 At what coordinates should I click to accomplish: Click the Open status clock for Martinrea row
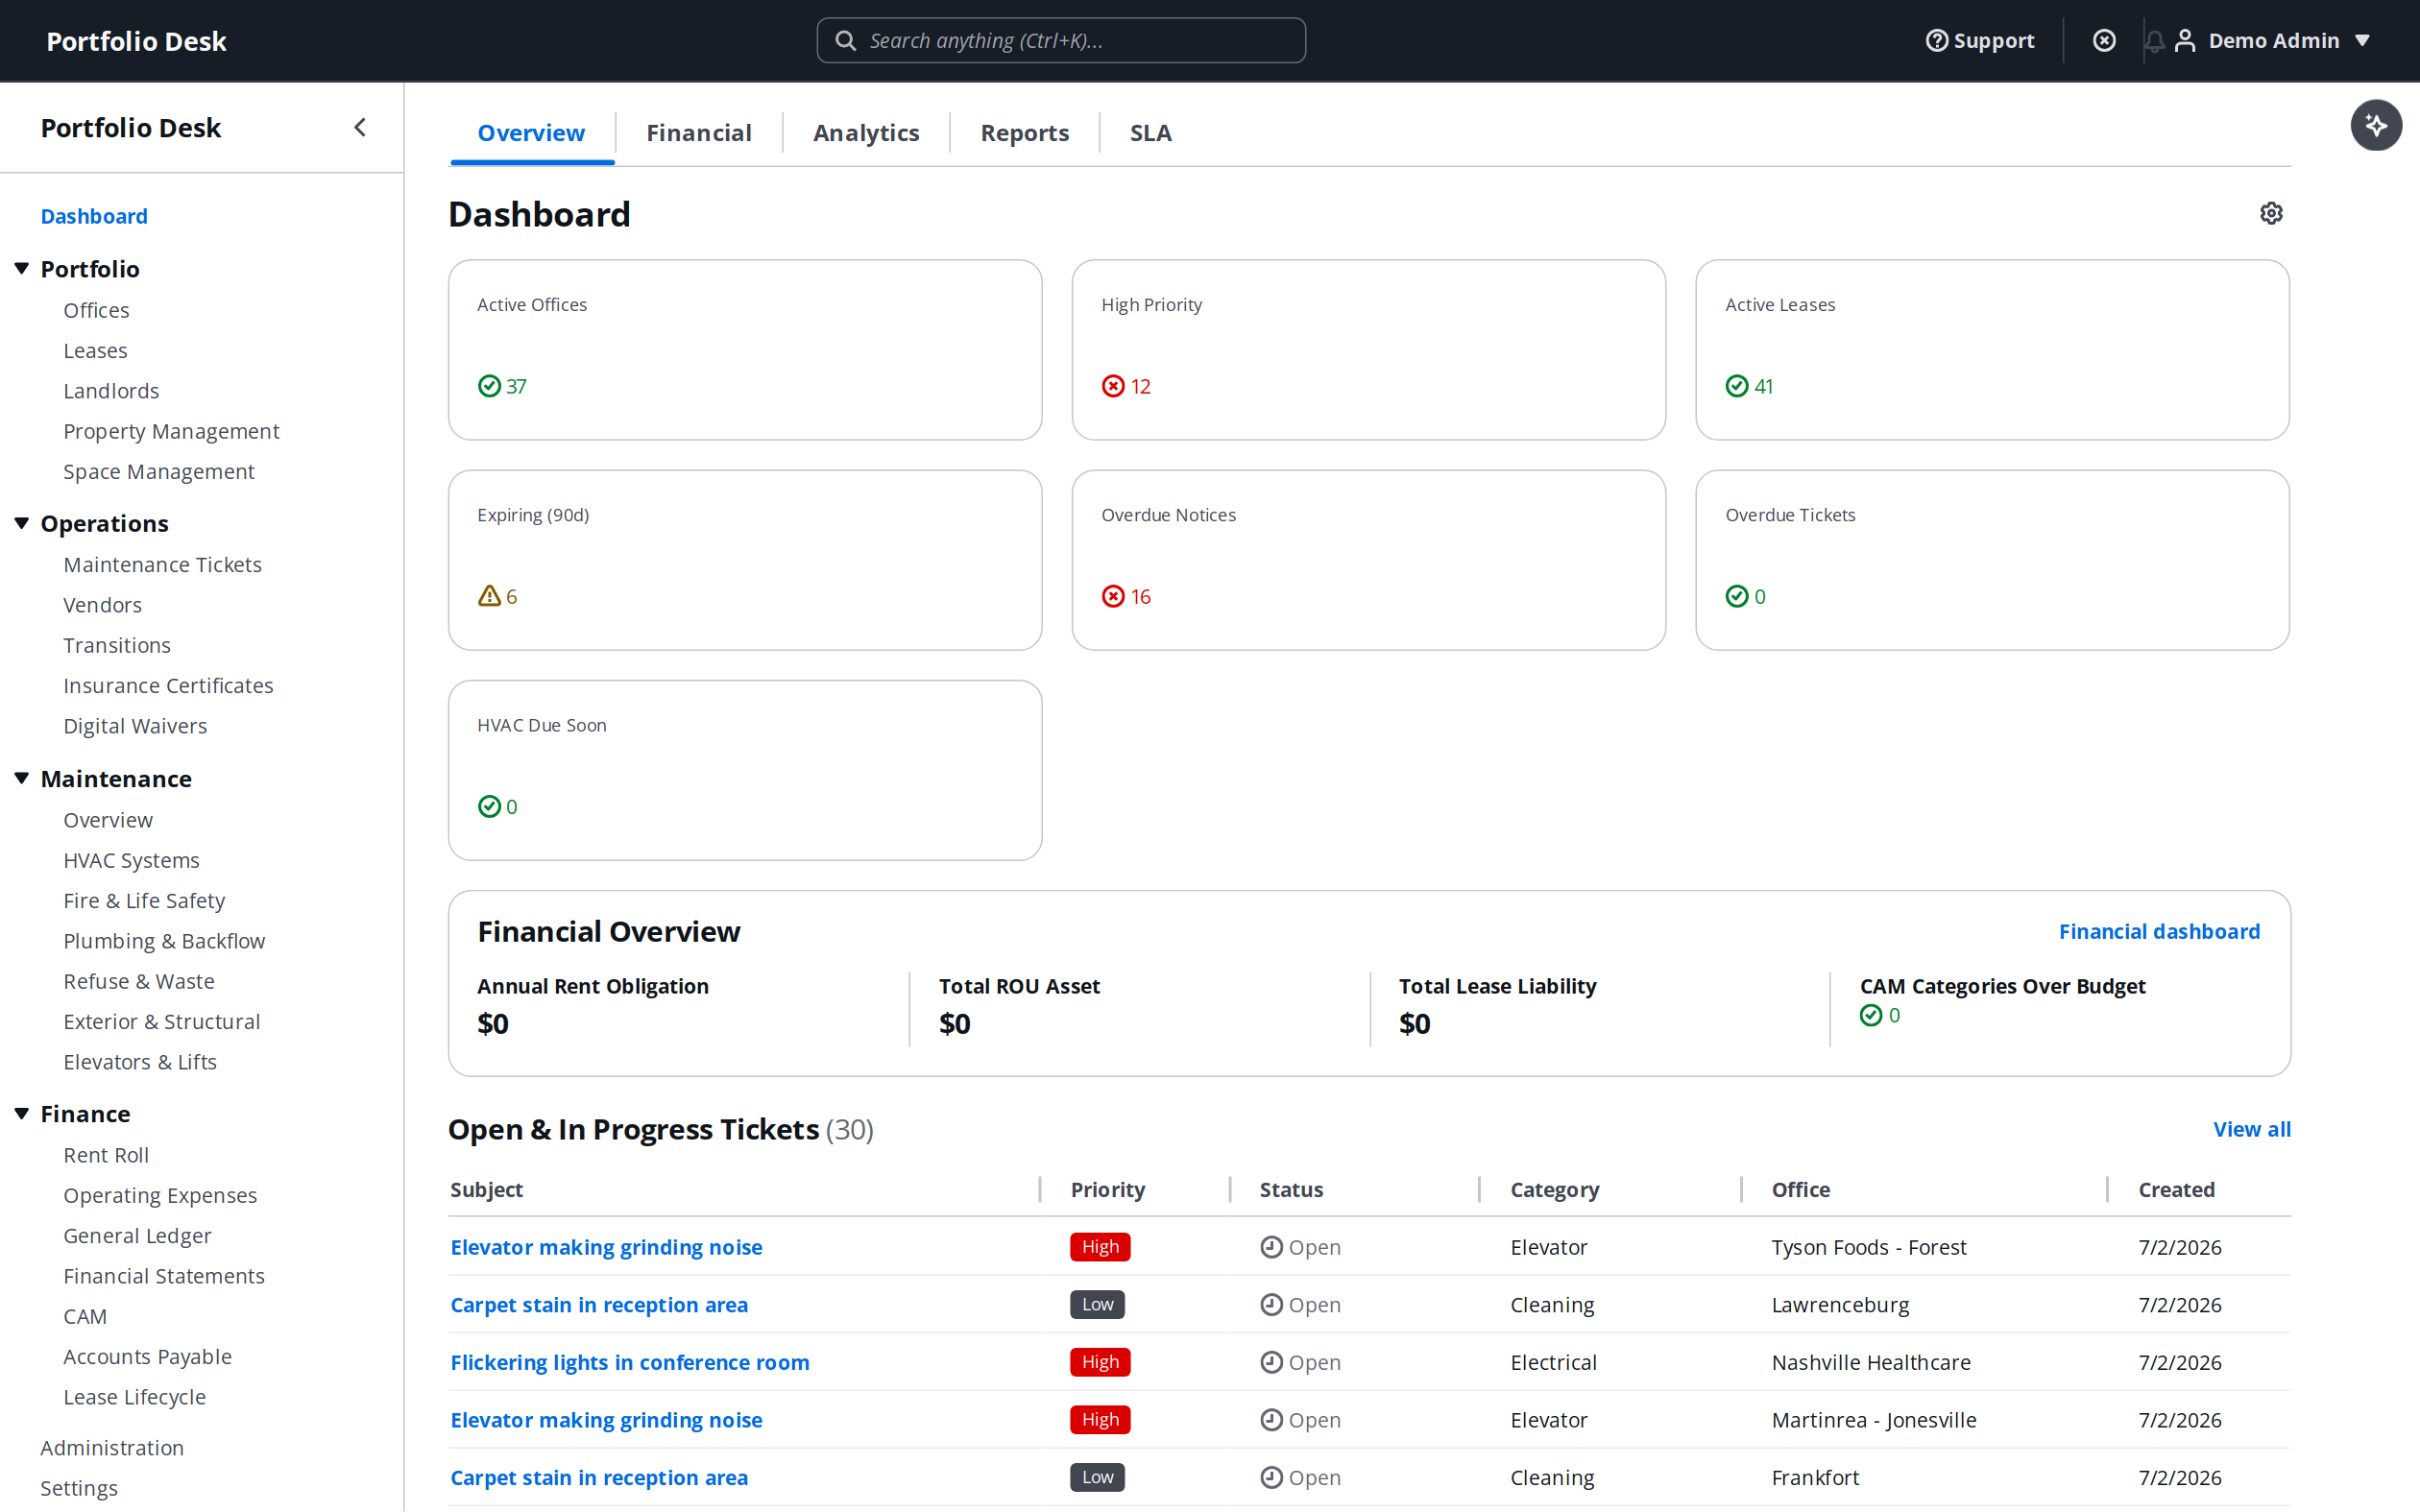pyautogui.click(x=1271, y=1420)
